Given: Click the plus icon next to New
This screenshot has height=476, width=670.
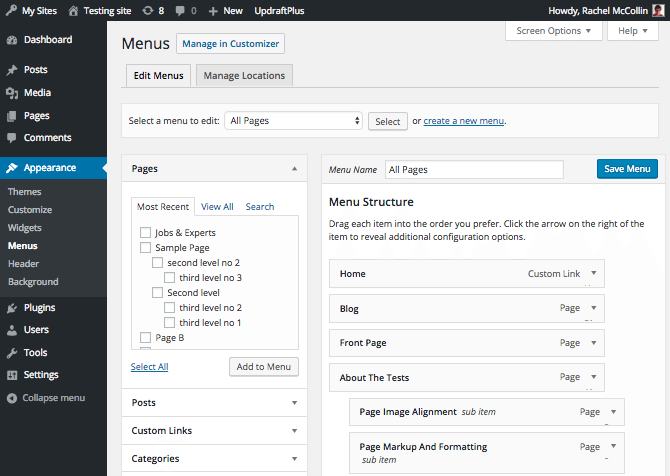Looking at the screenshot, I should [213, 11].
